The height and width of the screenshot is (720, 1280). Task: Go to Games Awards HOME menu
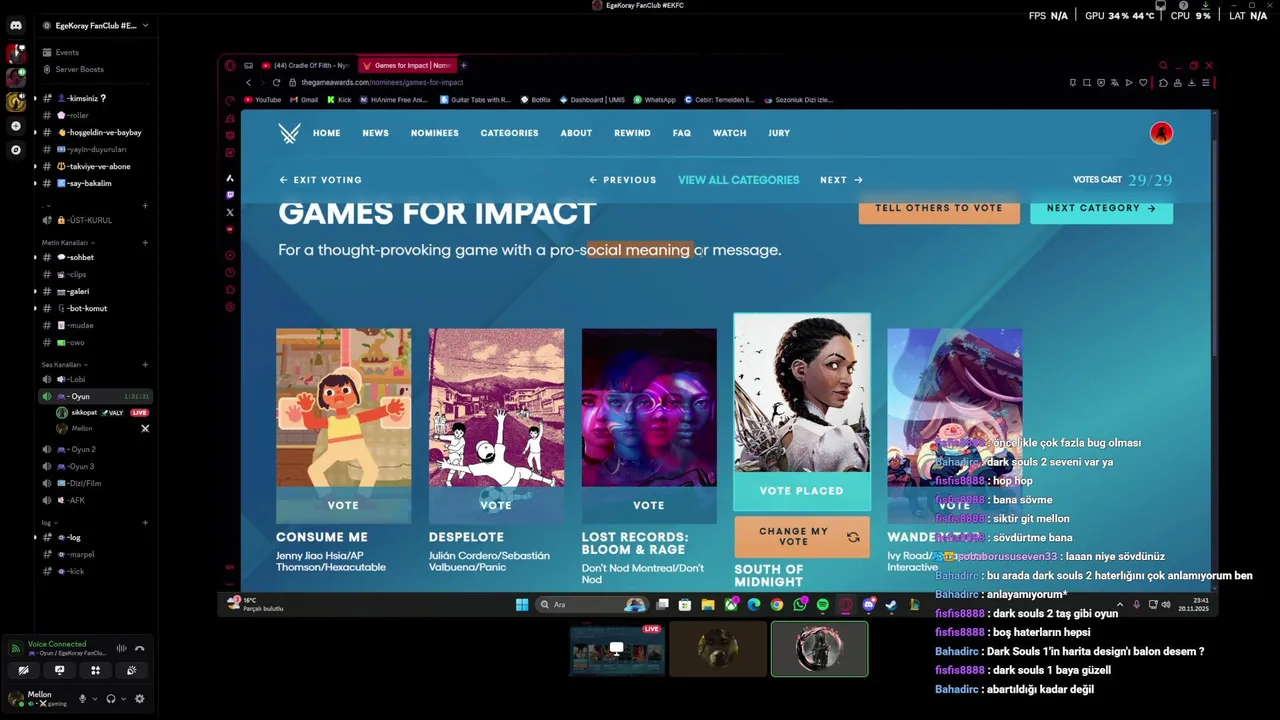tap(326, 133)
